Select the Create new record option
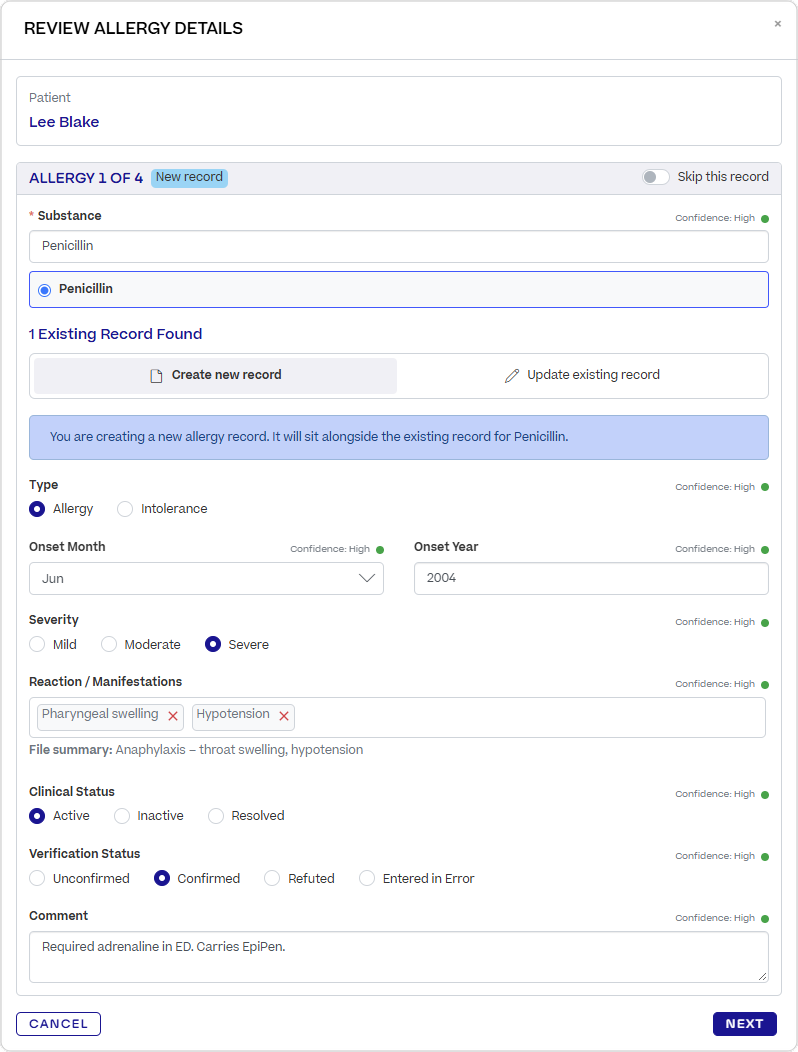 pos(215,376)
